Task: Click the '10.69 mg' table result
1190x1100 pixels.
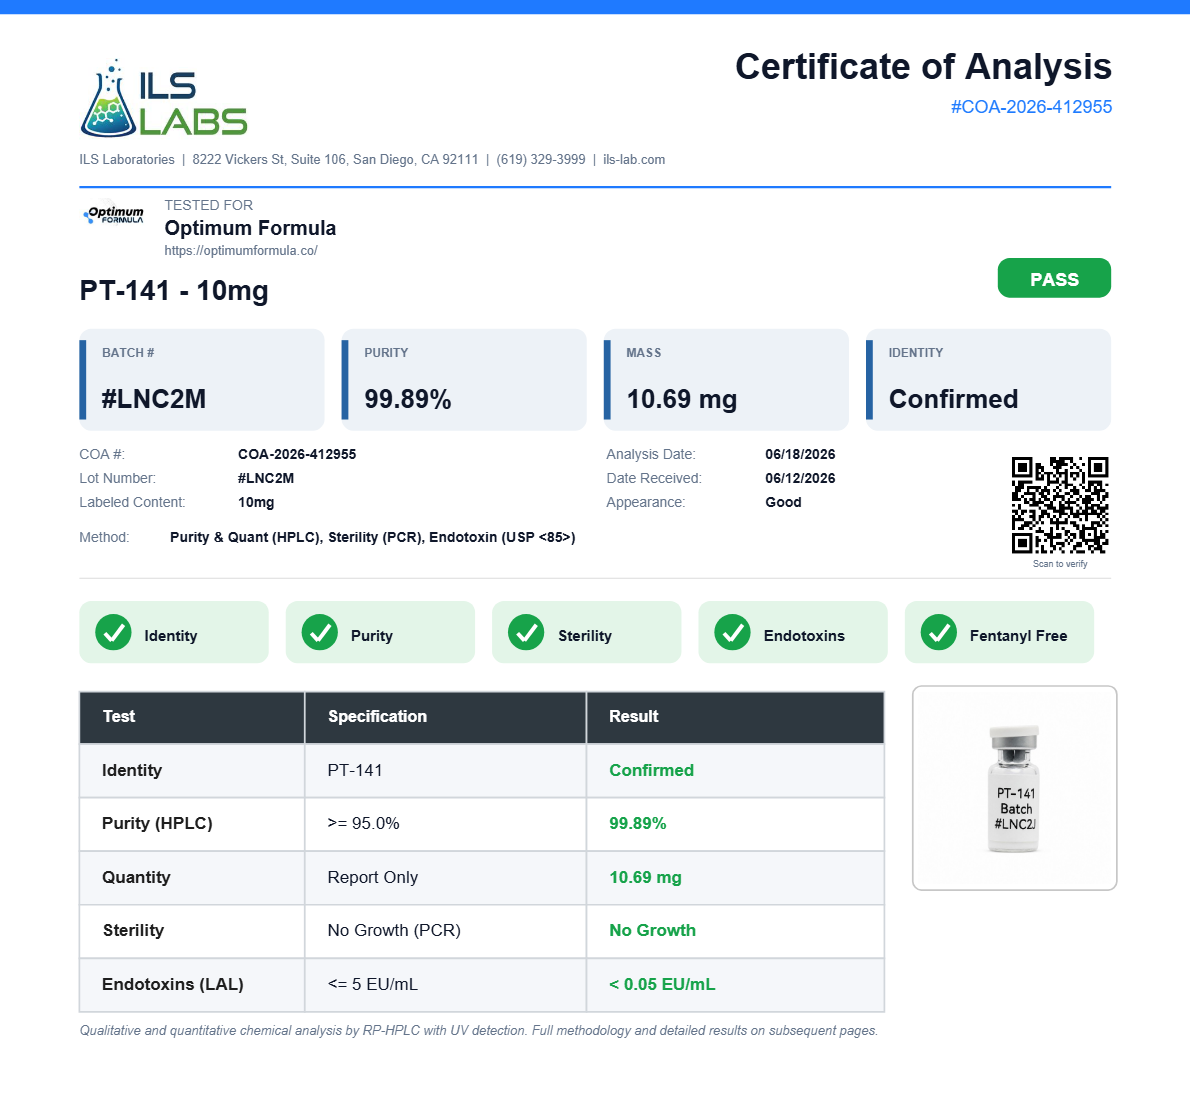Action: pyautogui.click(x=645, y=877)
